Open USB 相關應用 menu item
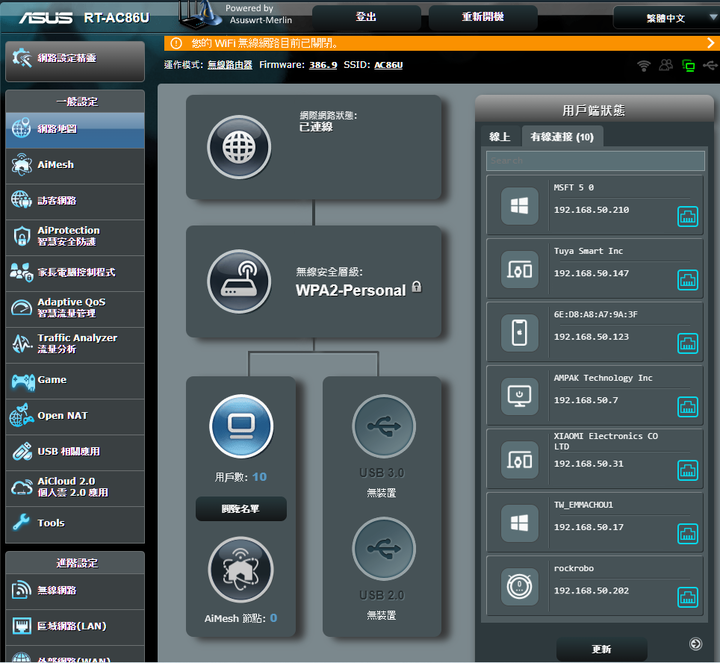Image resolution: width=720 pixels, height=663 pixels. (x=75, y=452)
